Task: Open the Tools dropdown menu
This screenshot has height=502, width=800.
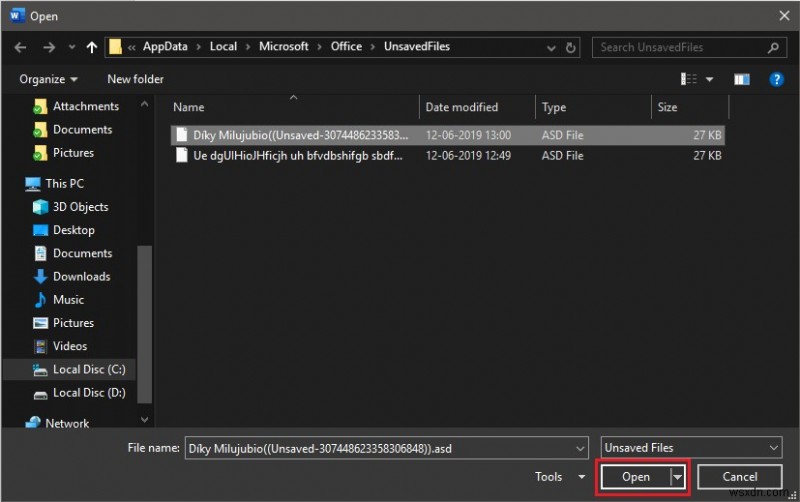Action: click(560, 476)
